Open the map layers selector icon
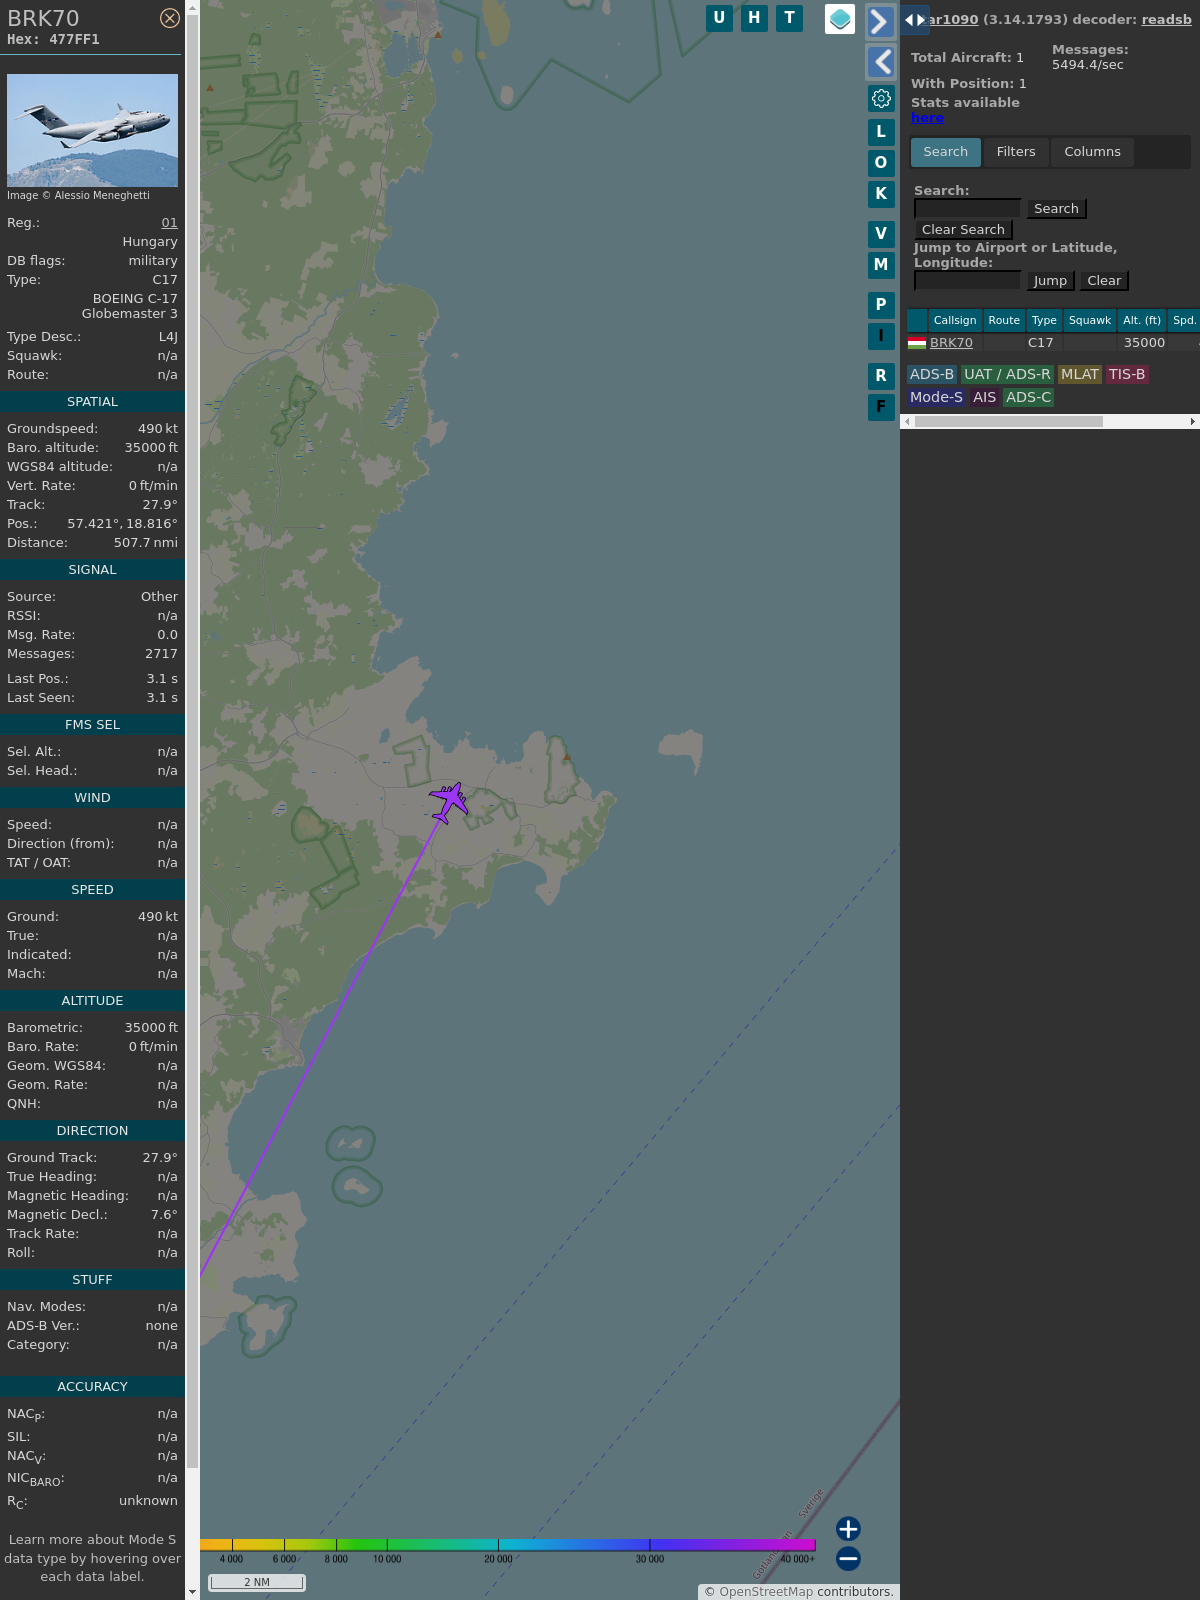 (840, 19)
